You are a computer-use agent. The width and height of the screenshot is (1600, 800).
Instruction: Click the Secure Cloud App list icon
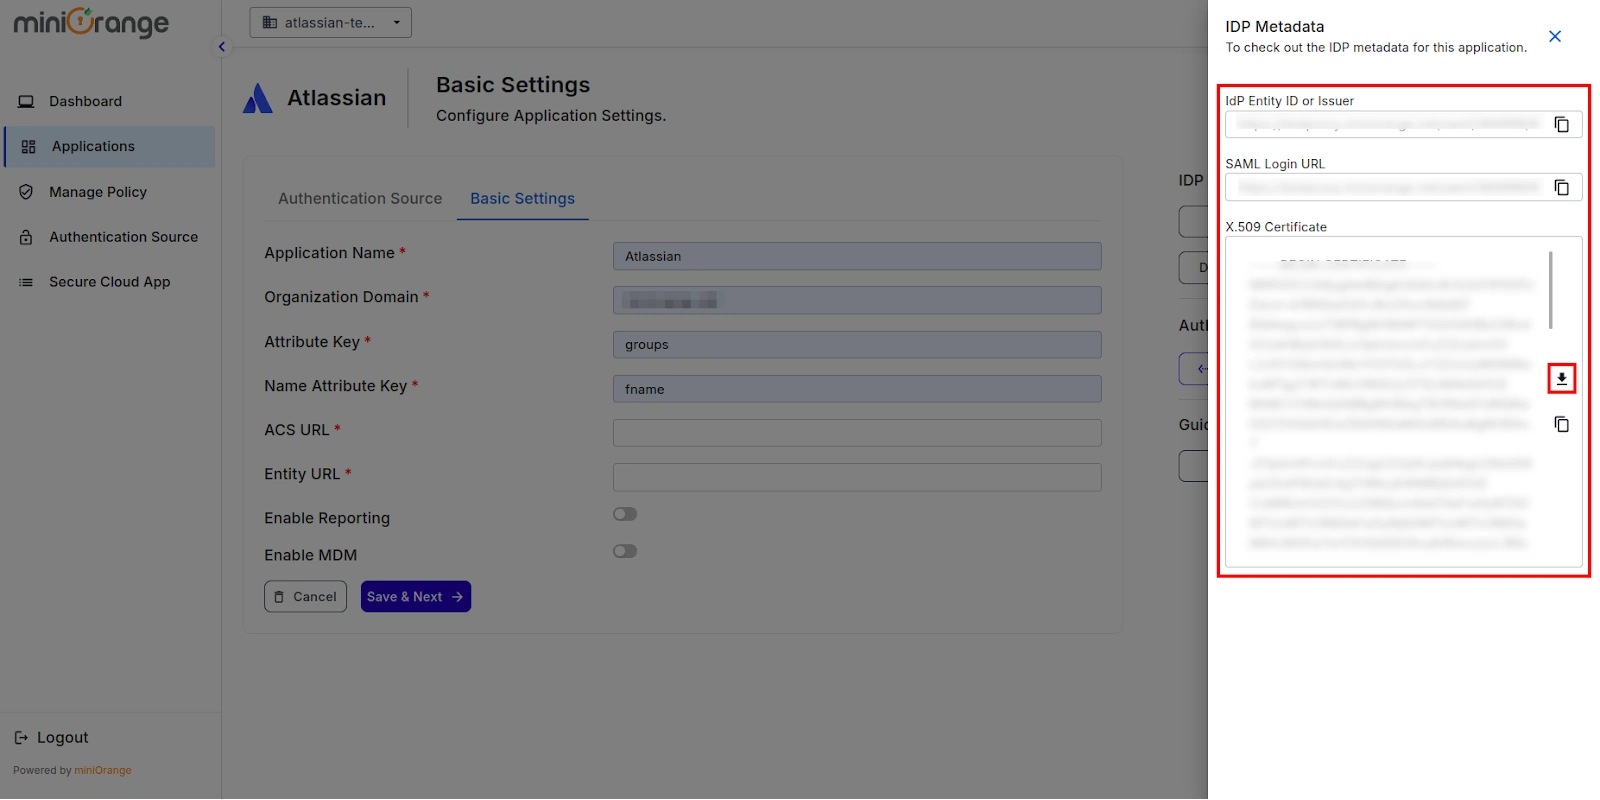click(x=26, y=282)
